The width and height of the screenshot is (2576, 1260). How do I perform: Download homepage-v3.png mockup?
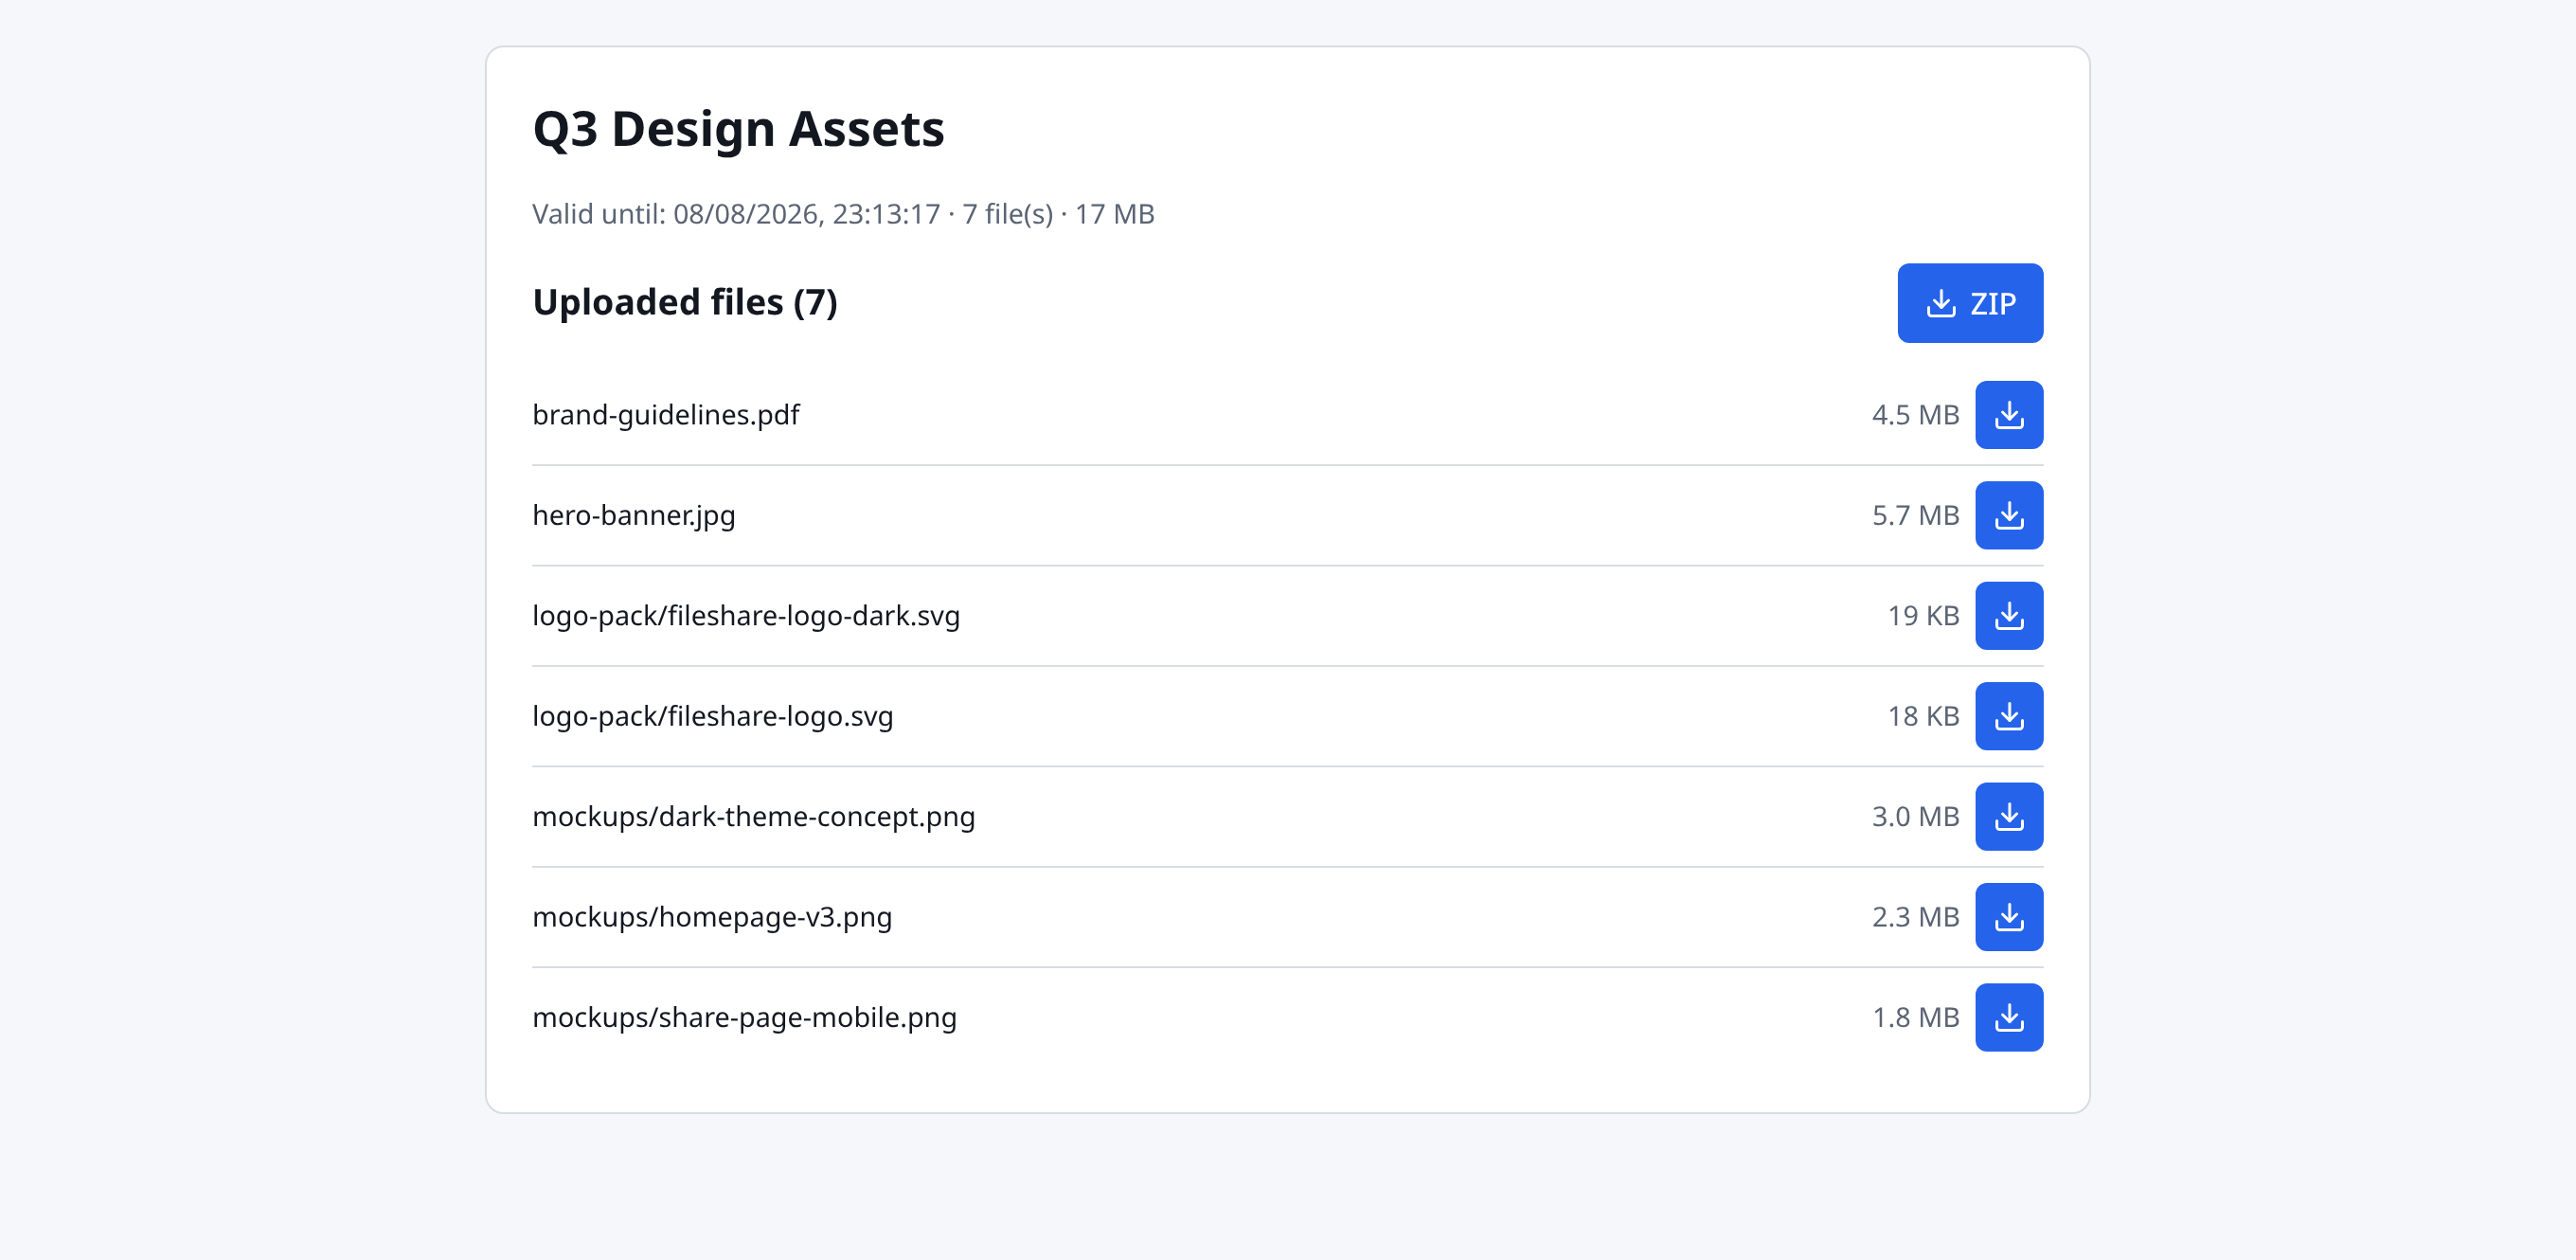click(2009, 917)
